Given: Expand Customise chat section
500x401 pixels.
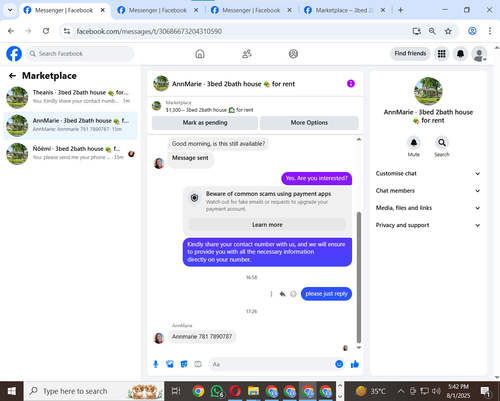Looking at the screenshot, I should [428, 173].
